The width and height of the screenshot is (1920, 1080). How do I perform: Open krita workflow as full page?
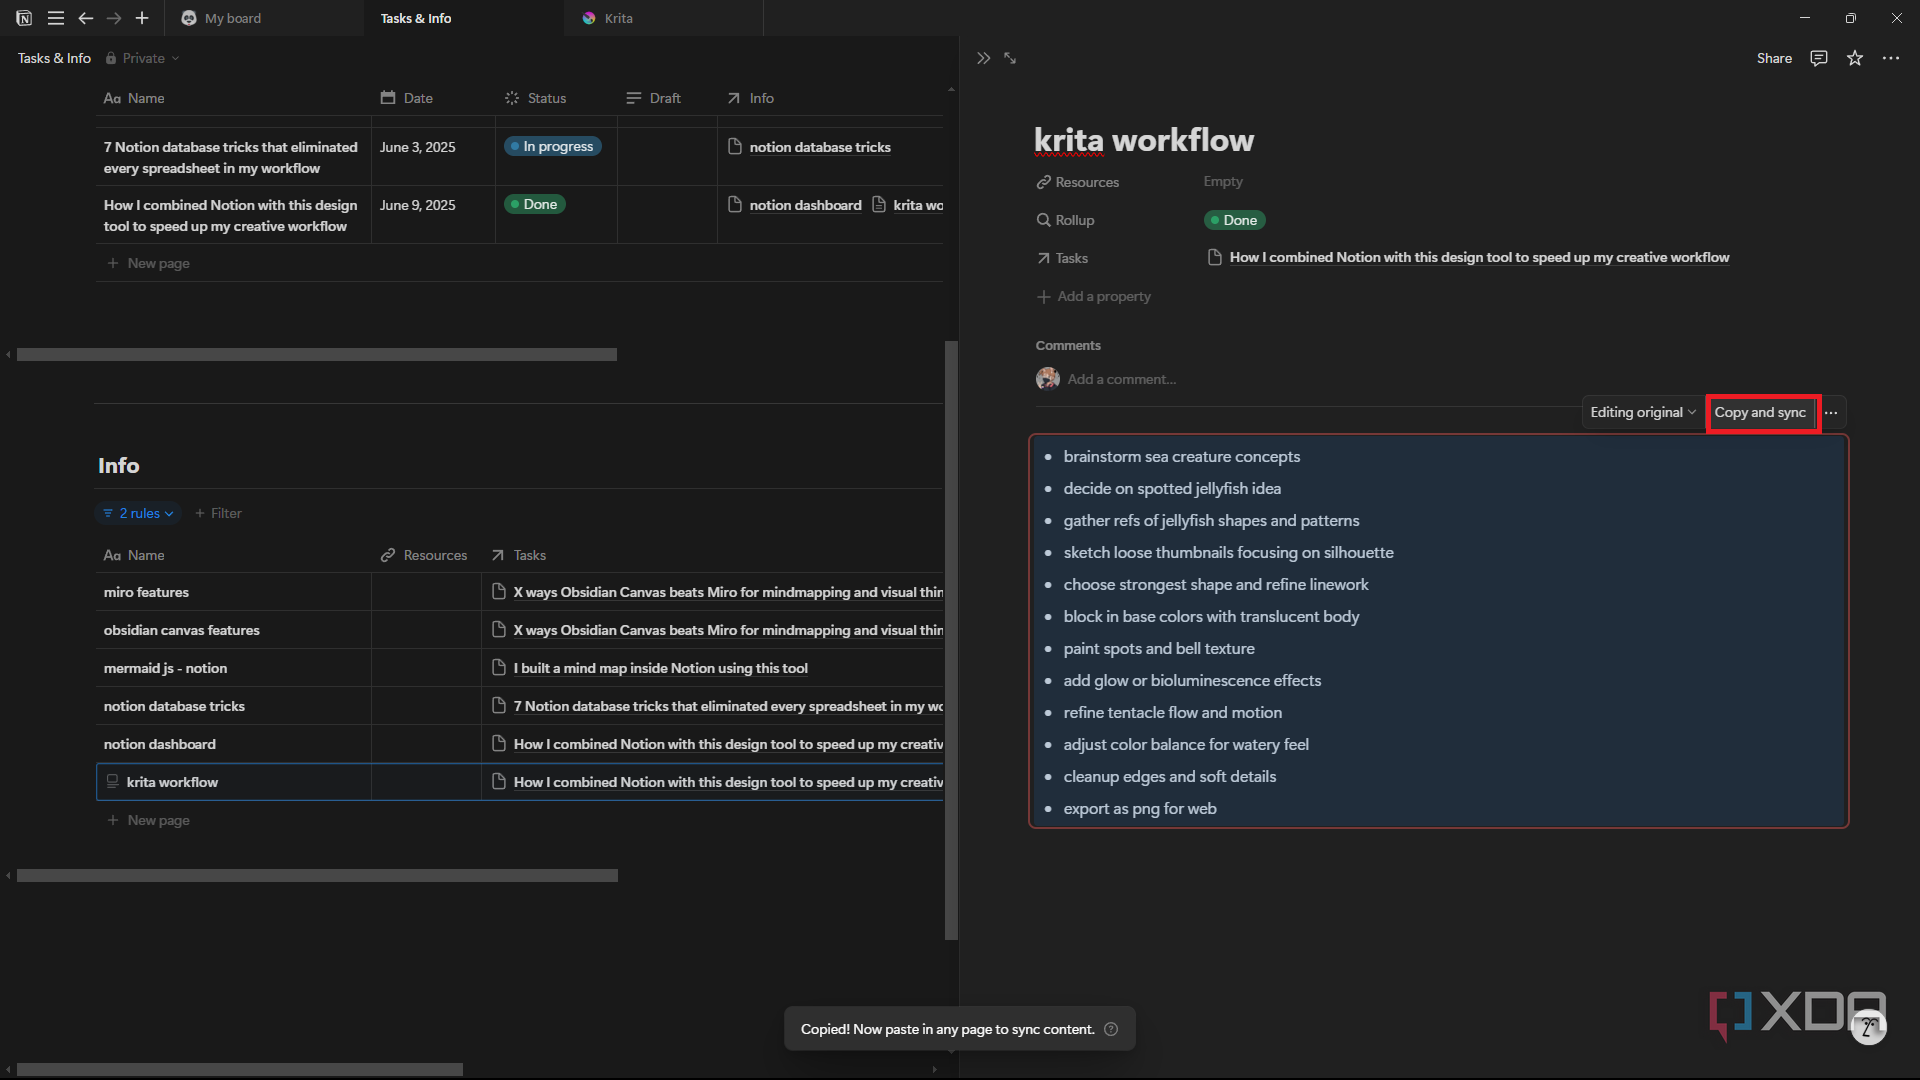pos(1011,58)
